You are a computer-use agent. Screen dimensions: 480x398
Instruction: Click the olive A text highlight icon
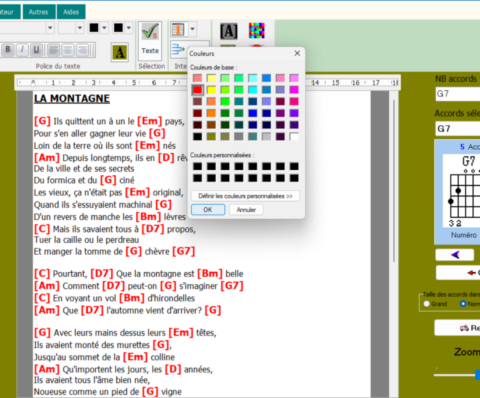pos(120,52)
